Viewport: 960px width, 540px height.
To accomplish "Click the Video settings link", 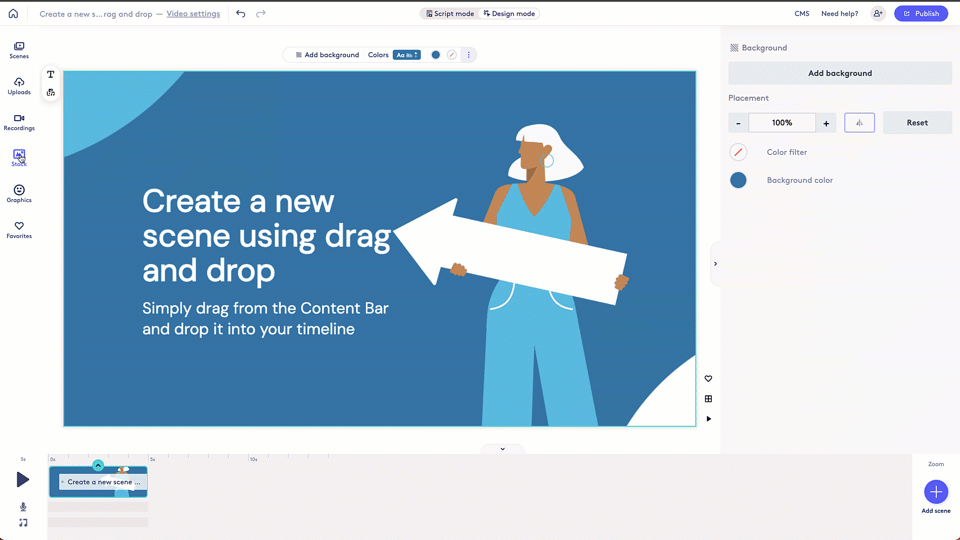I will point(193,14).
